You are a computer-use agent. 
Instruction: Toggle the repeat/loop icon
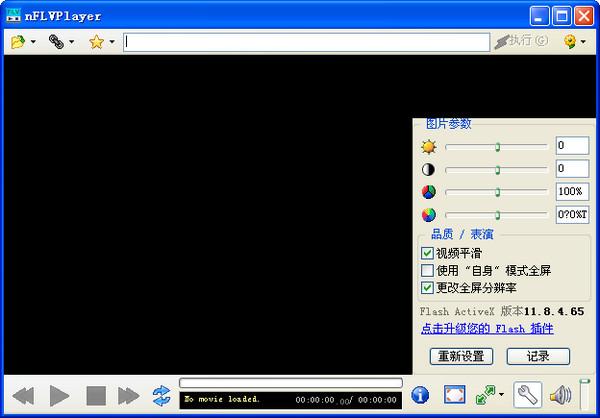[161, 395]
